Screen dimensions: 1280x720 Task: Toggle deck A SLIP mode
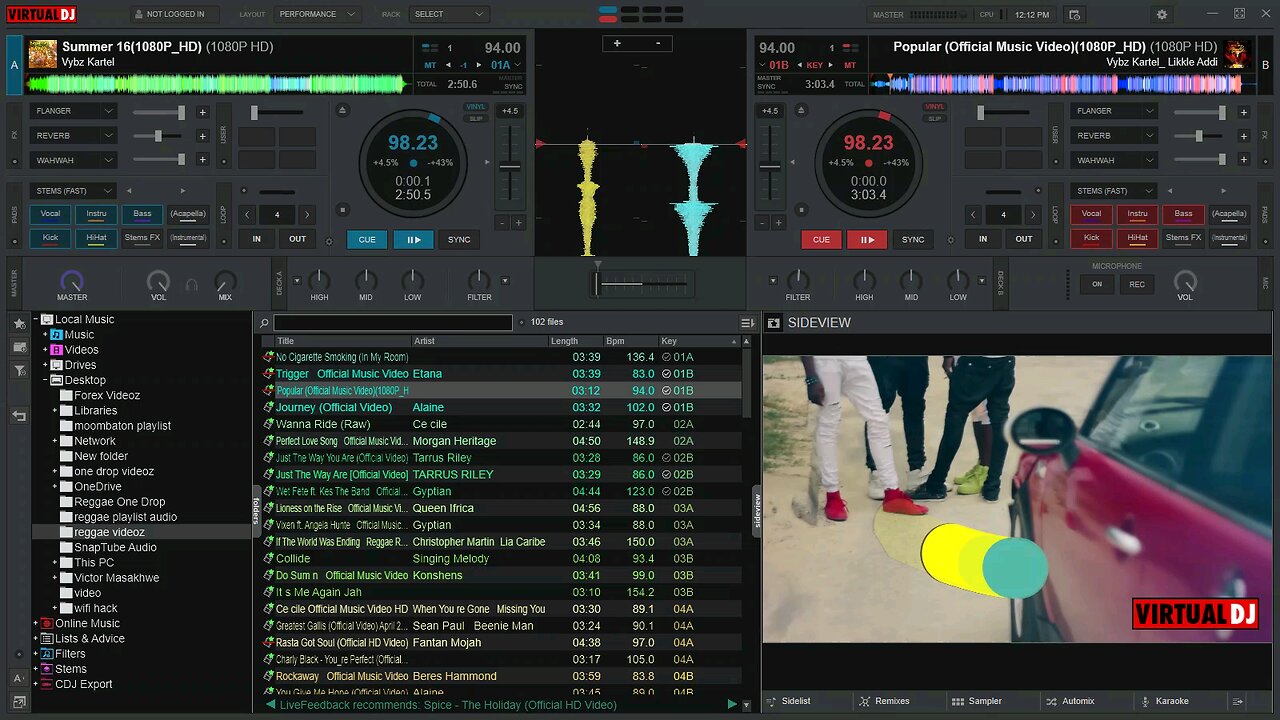pyautogui.click(x=476, y=118)
